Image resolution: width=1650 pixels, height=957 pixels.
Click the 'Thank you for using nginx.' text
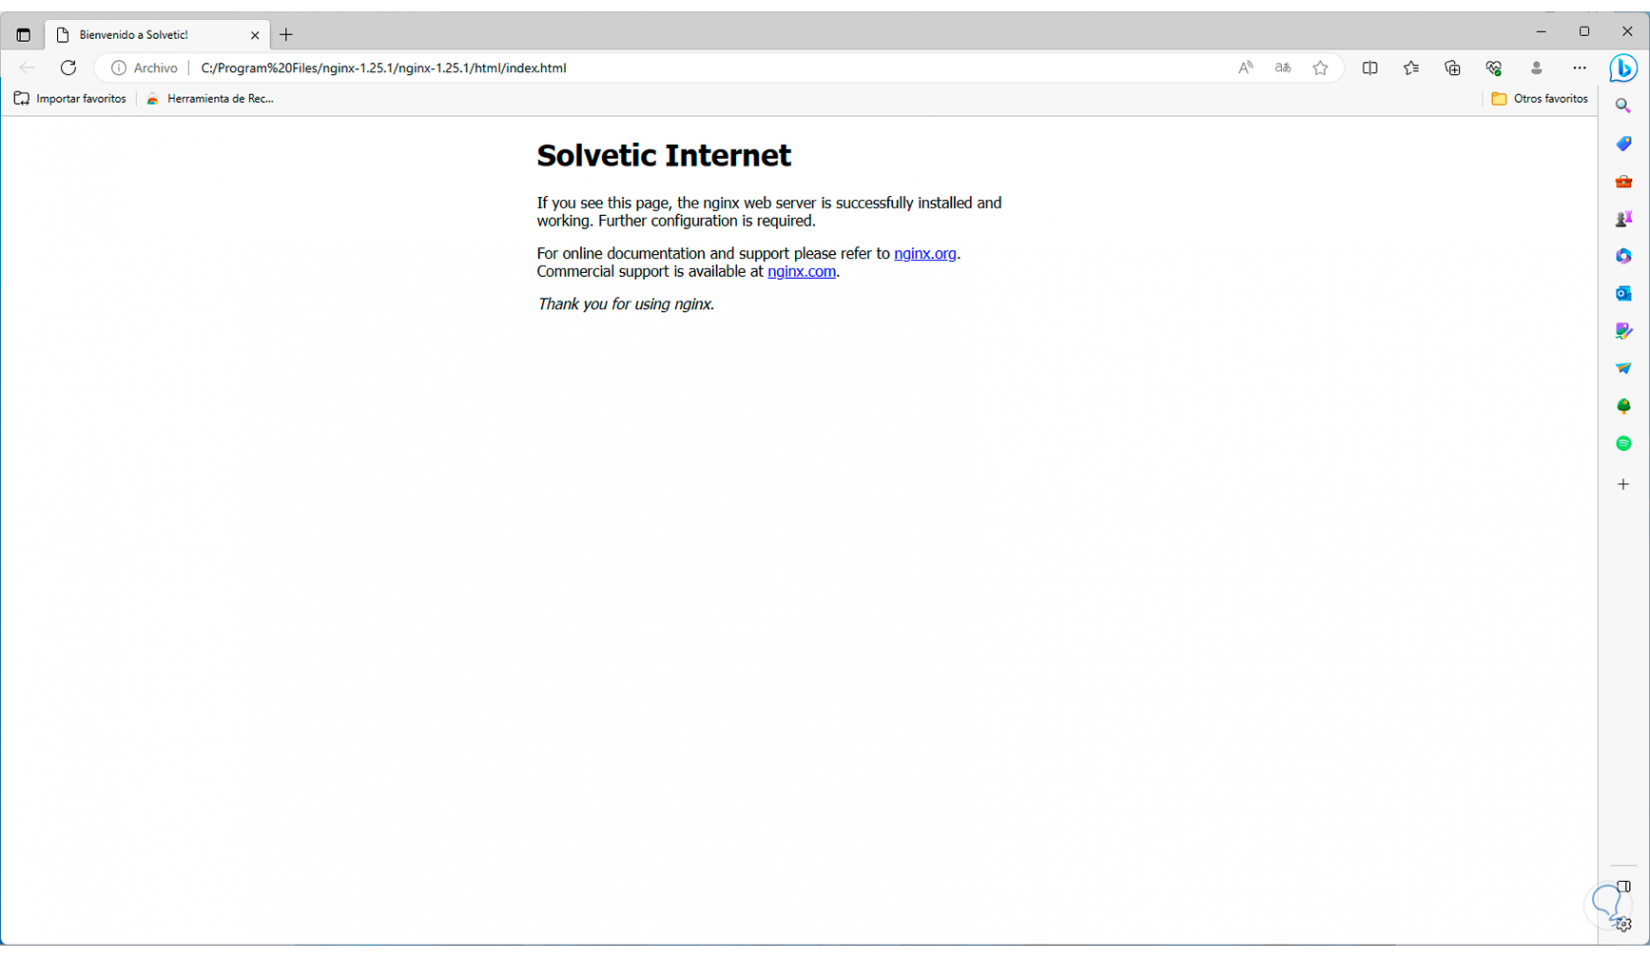626,304
